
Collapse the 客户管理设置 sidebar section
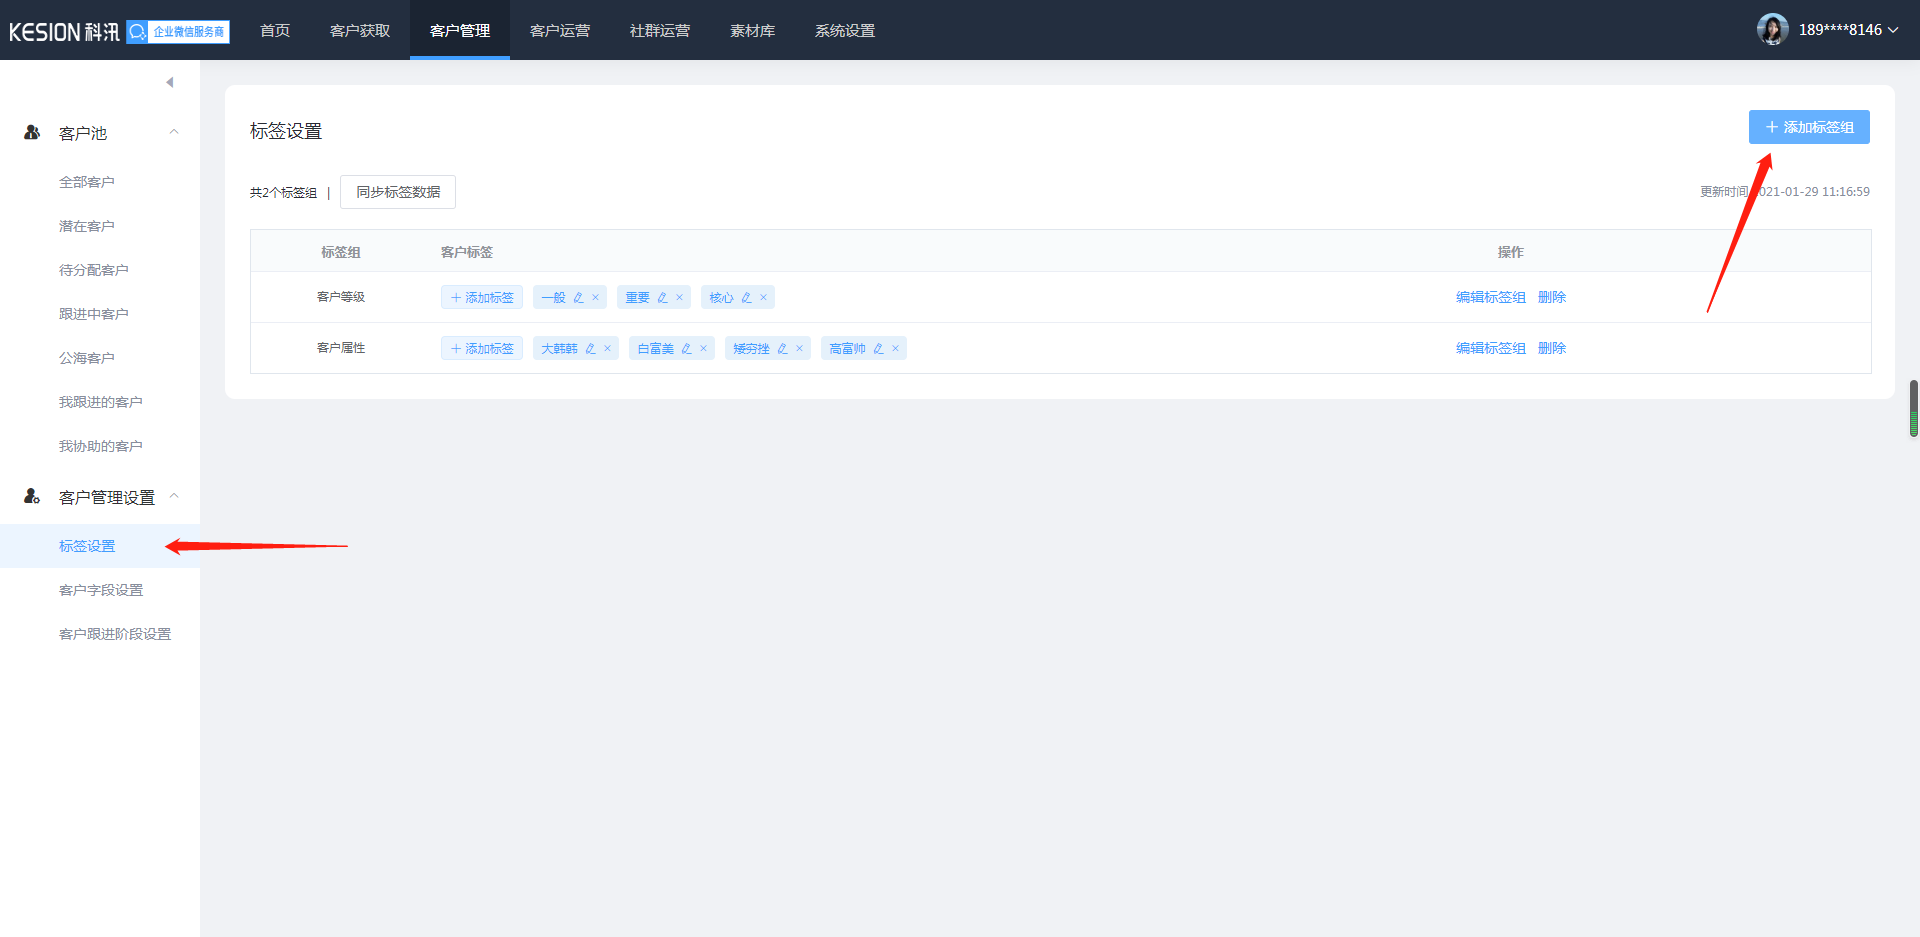174,496
